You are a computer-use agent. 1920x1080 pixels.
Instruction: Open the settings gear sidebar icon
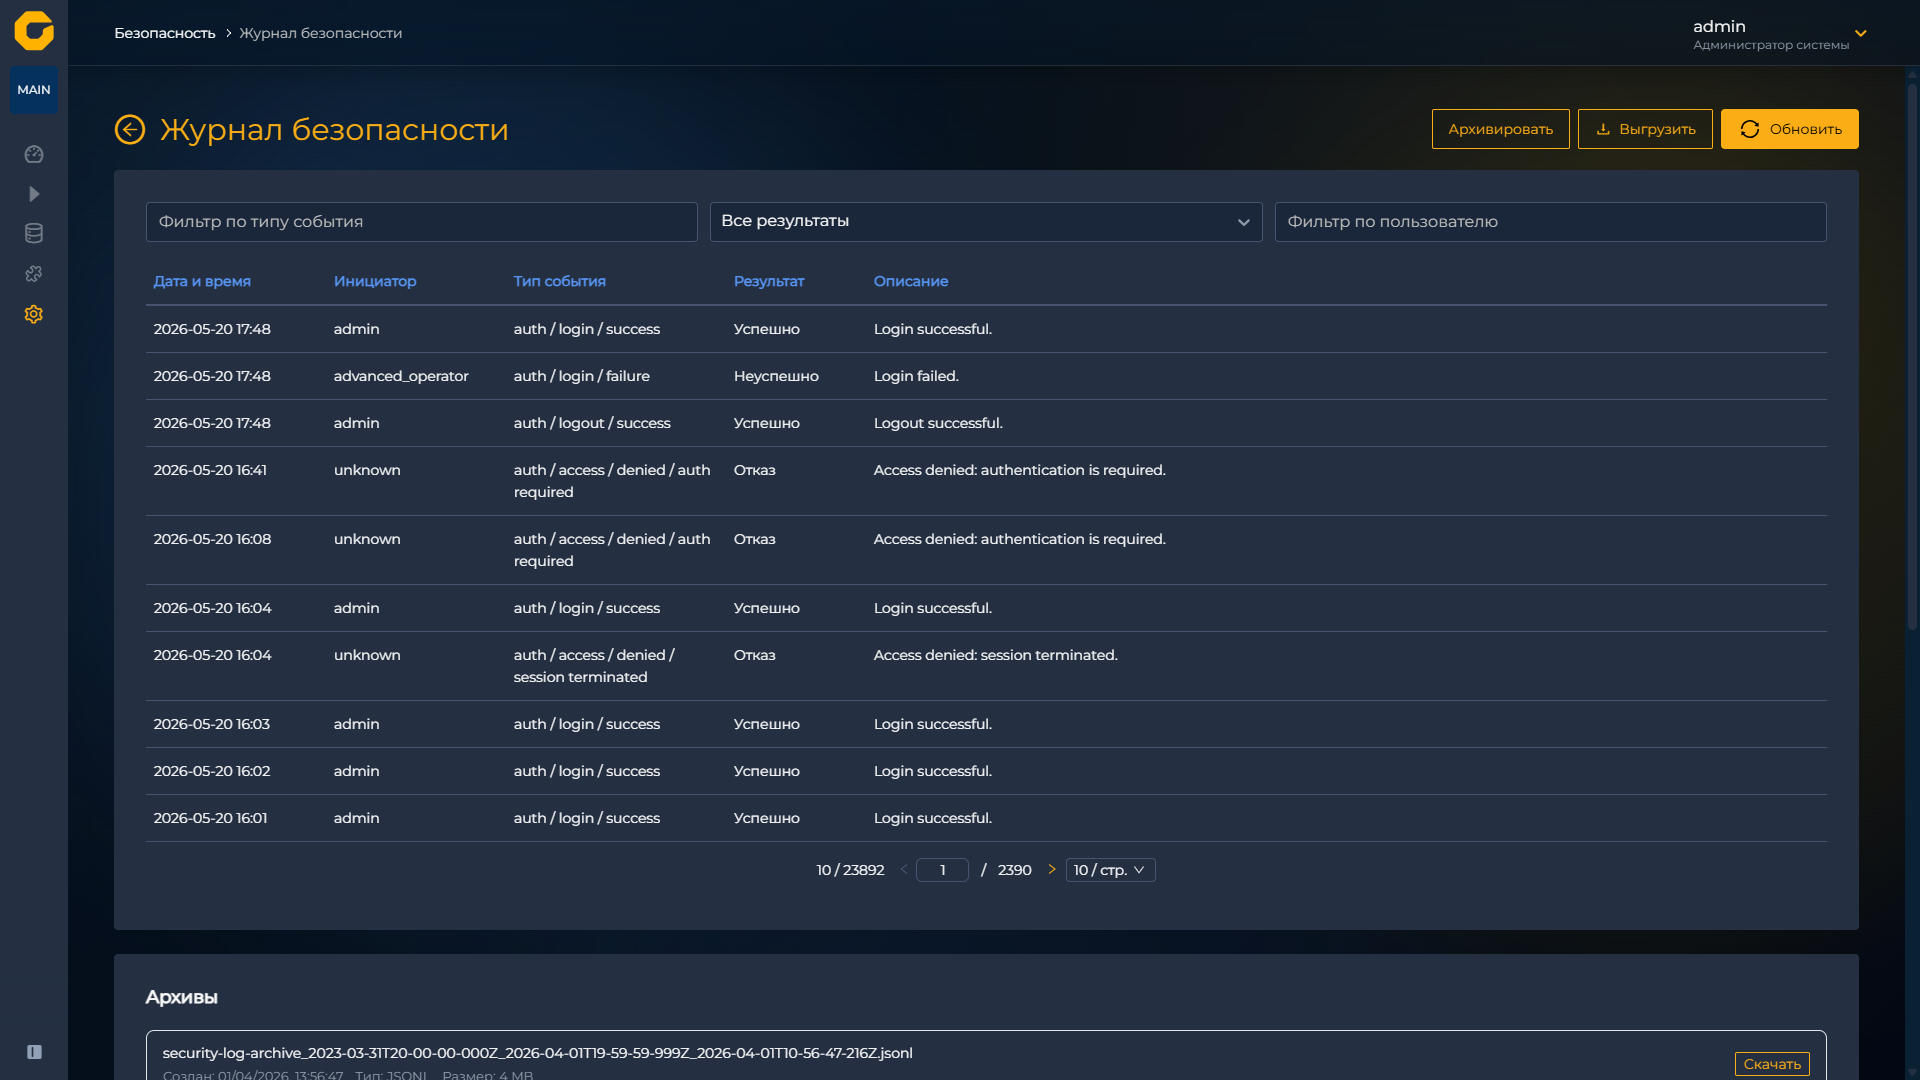[x=34, y=314]
